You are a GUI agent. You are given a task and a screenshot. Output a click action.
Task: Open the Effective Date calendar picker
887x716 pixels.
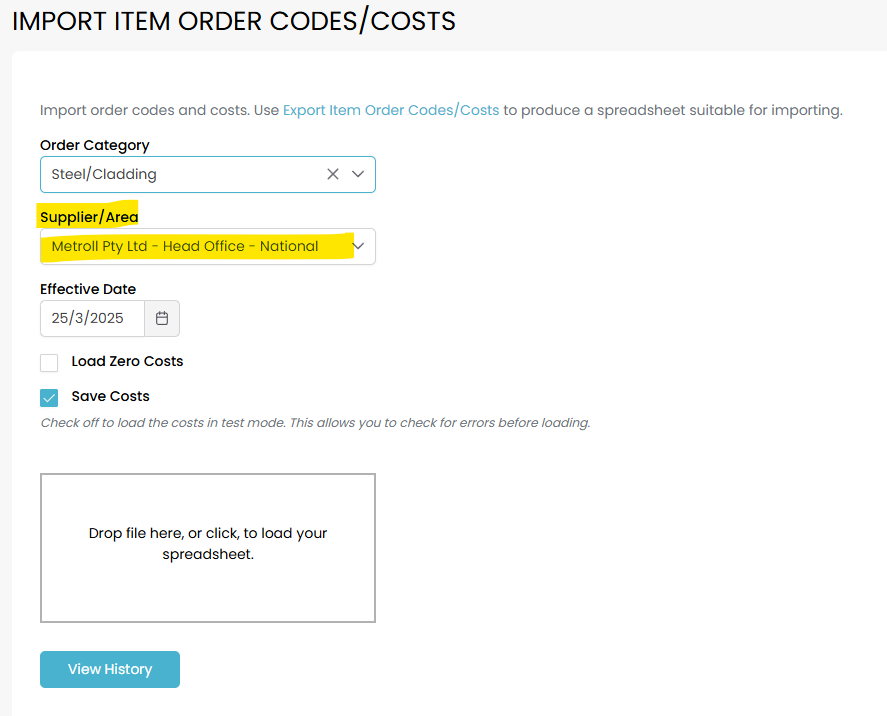coord(162,318)
